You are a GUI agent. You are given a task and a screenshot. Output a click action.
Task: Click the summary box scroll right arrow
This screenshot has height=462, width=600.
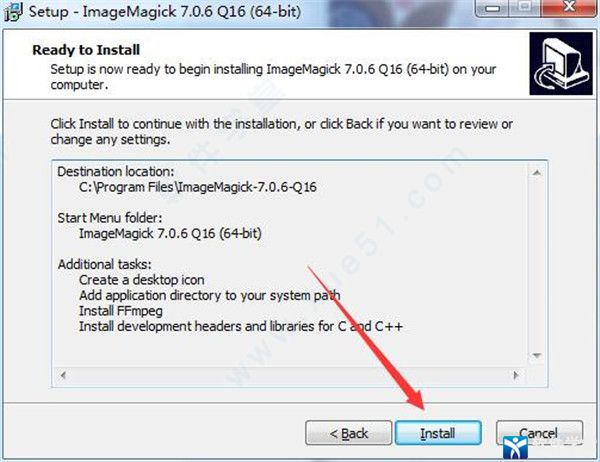(x=516, y=375)
